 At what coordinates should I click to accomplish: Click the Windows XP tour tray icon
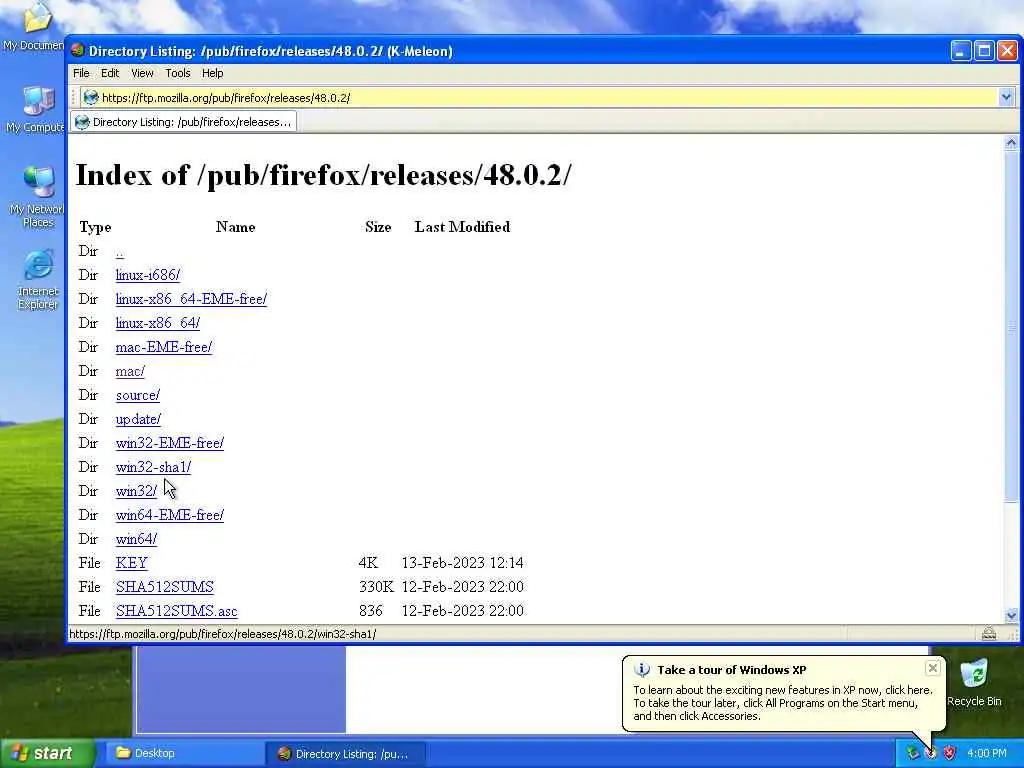tap(931, 753)
